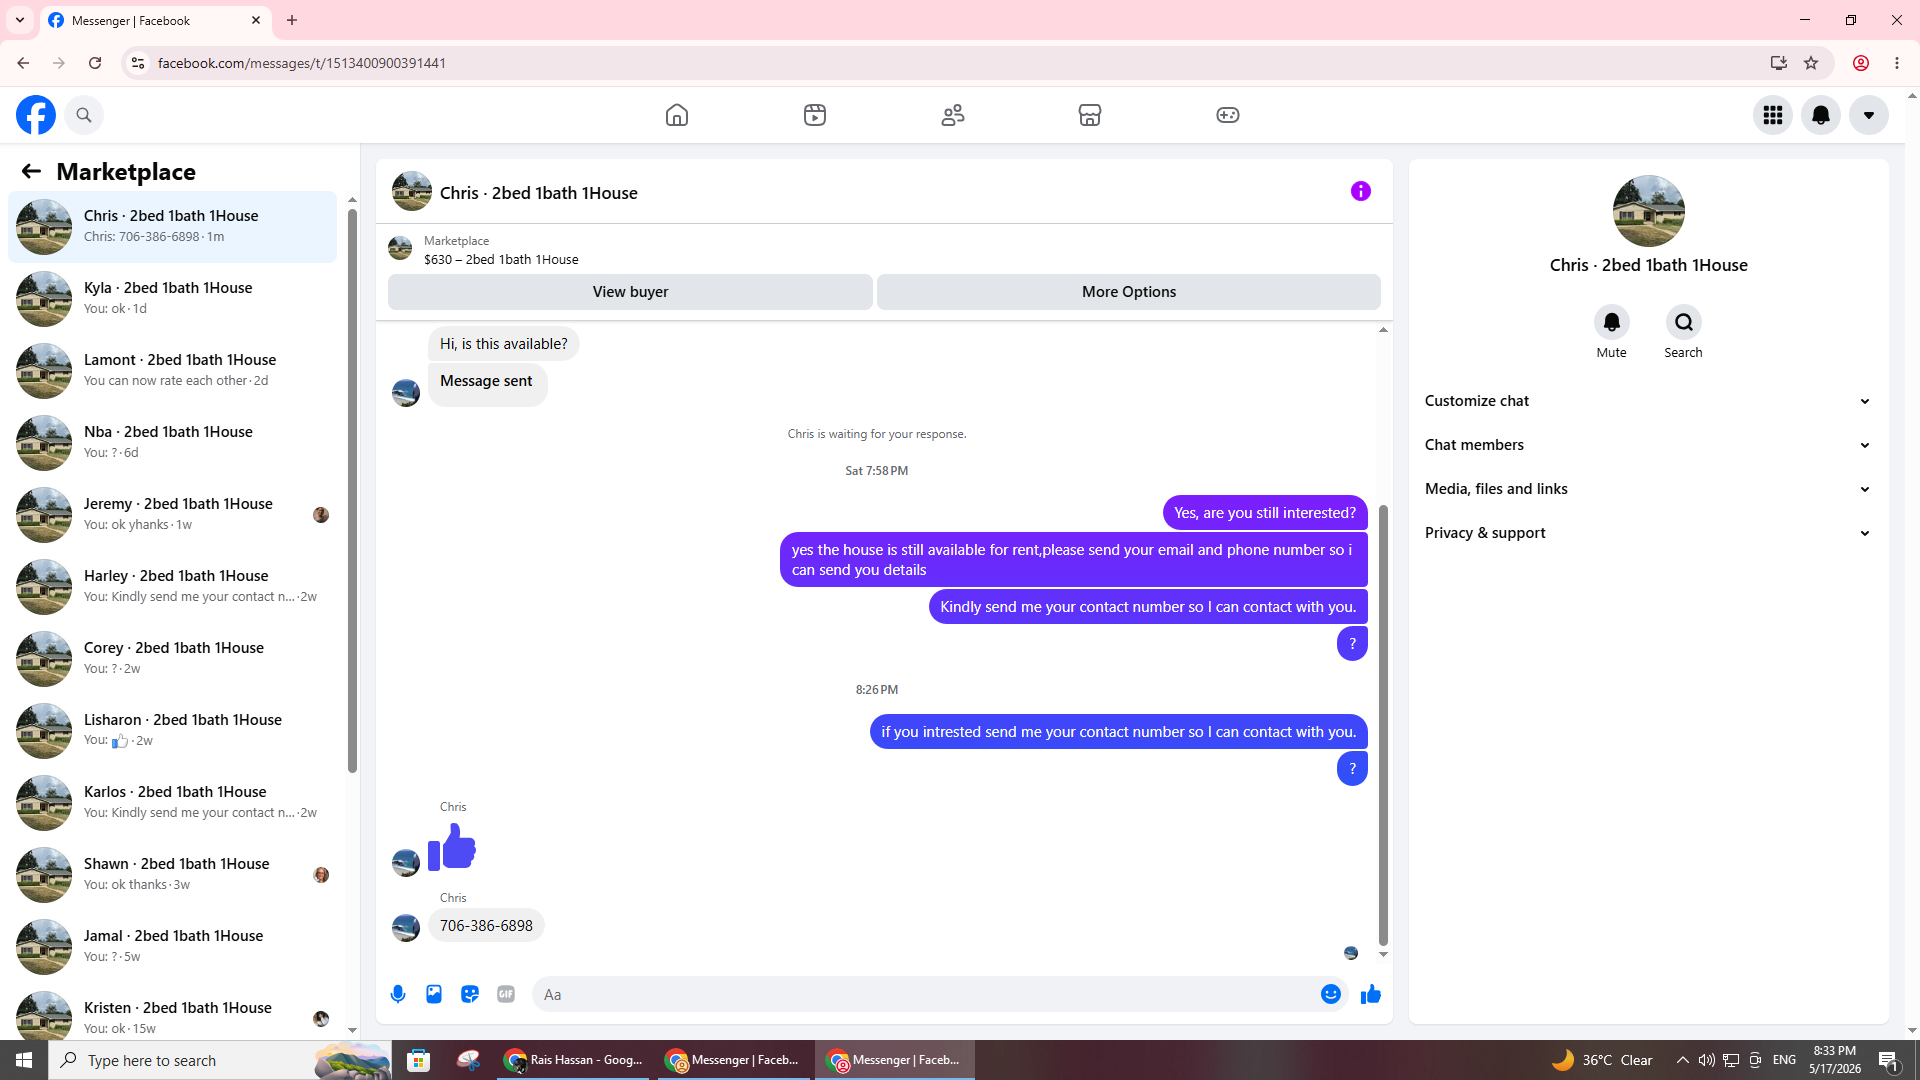Screen dimensions: 1920x1080
Task: Click the 706-386-6898 message from Chris
Action: (x=486, y=926)
